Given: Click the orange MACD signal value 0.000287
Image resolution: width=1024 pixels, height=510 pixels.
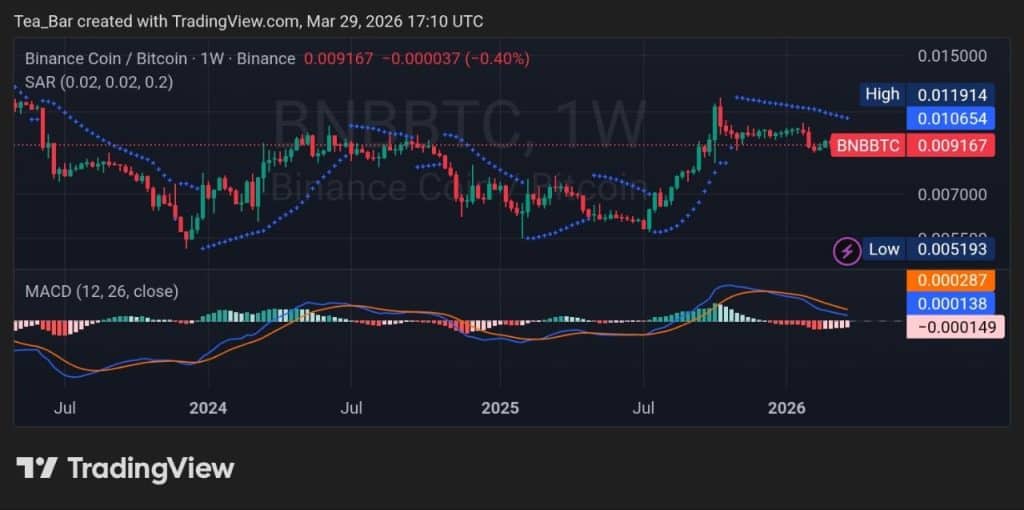Looking at the screenshot, I should tap(952, 281).
